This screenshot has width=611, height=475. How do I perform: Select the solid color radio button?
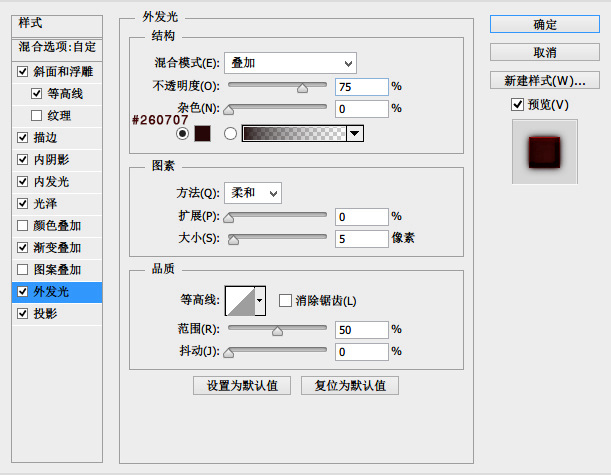[x=182, y=134]
